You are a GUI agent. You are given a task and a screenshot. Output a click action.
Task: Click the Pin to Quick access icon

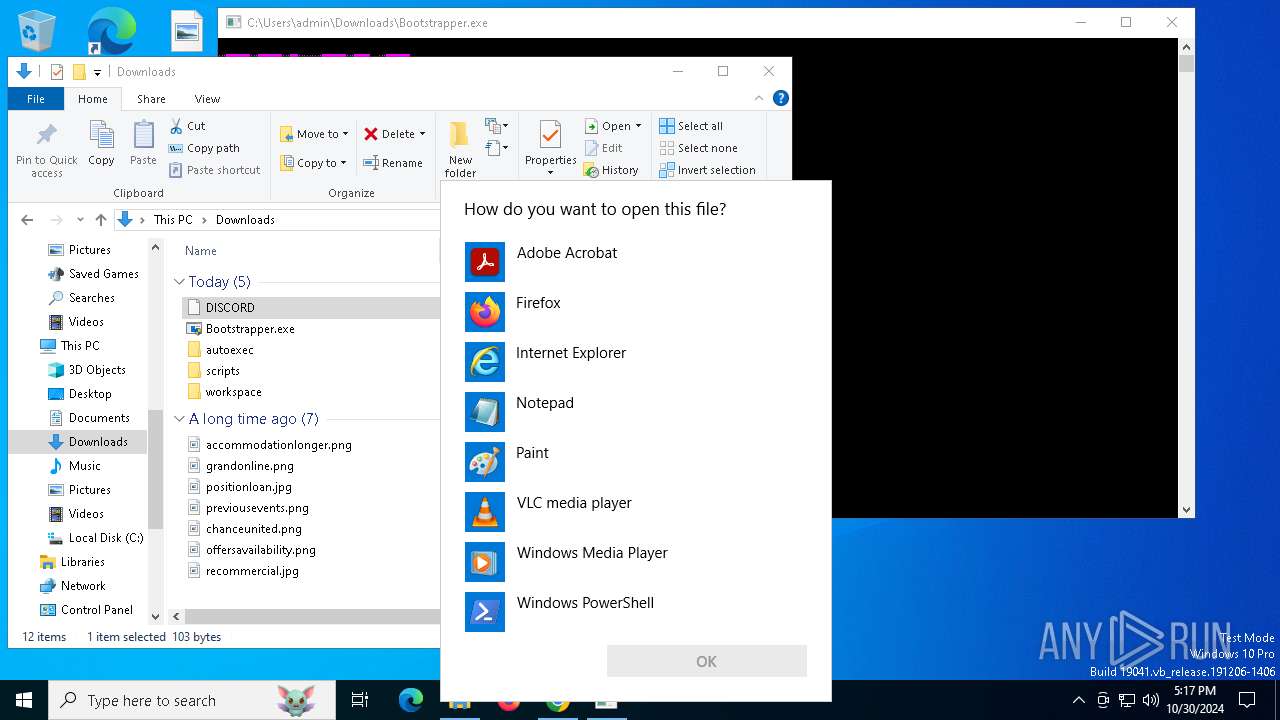(x=47, y=149)
